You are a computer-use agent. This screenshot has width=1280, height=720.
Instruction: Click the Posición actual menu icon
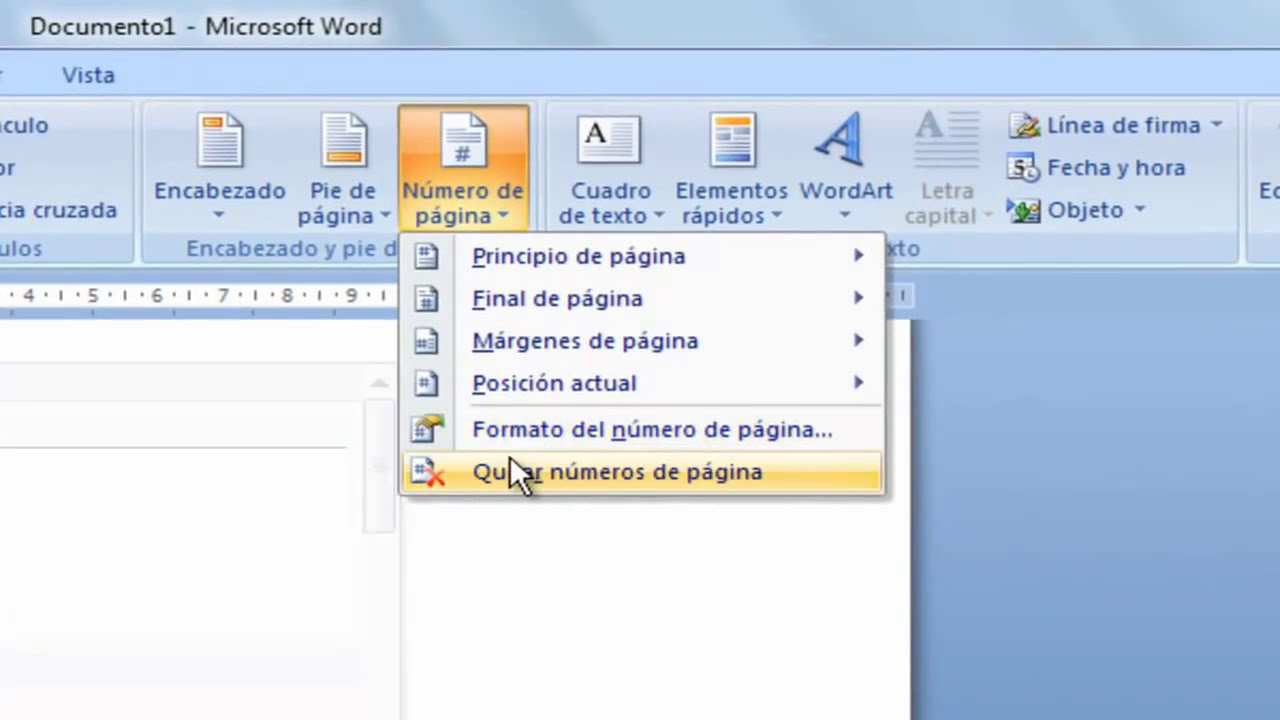pos(427,383)
